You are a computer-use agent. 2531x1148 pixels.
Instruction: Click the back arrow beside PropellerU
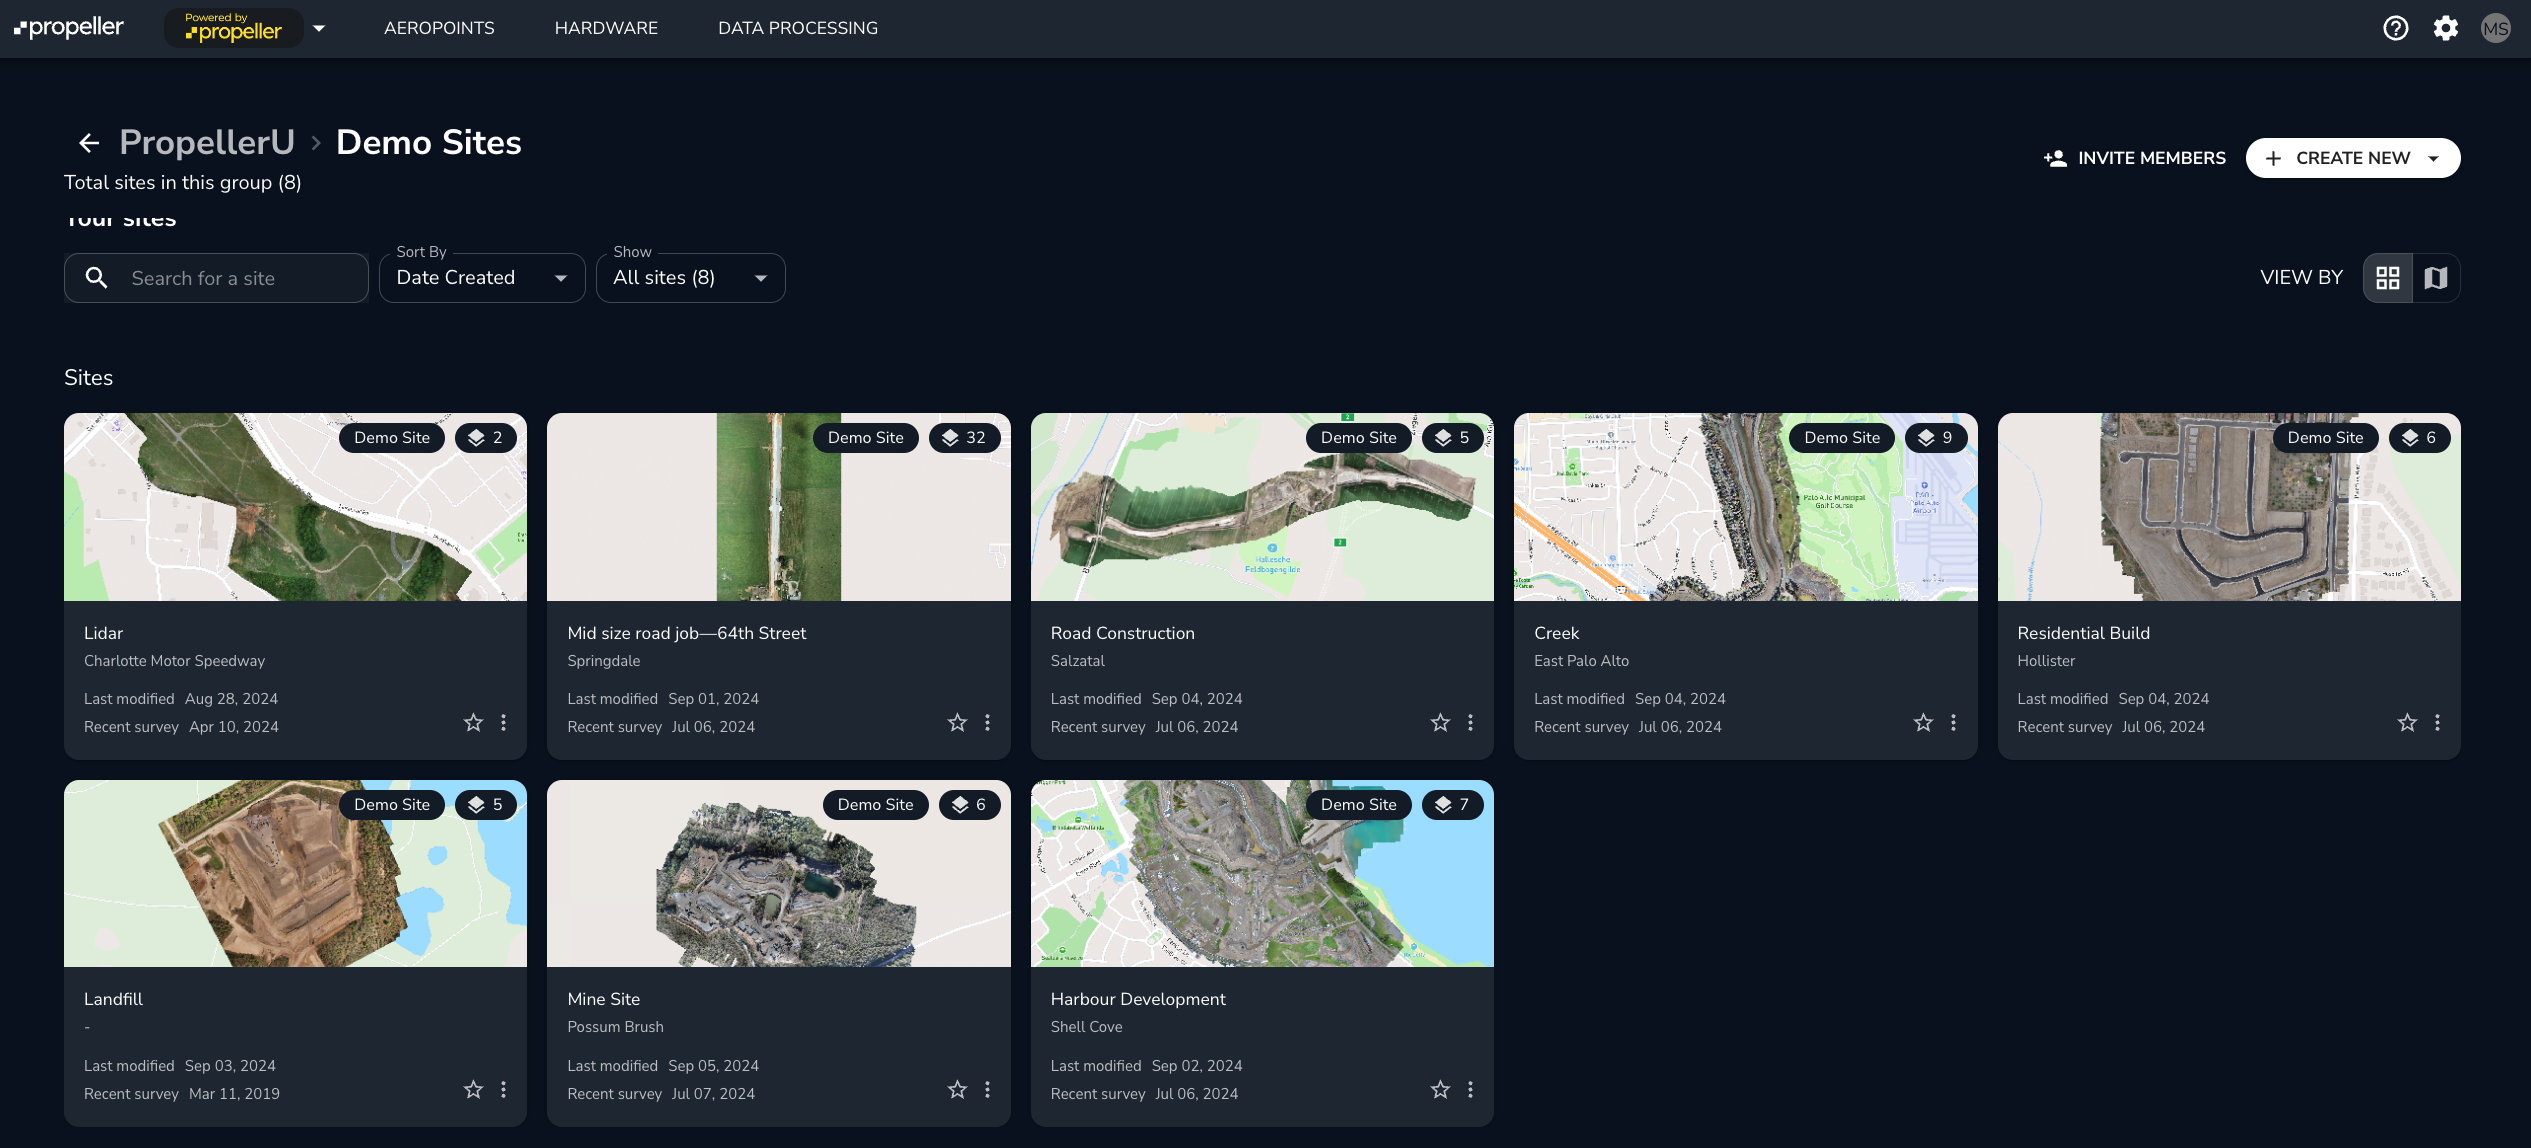click(89, 143)
